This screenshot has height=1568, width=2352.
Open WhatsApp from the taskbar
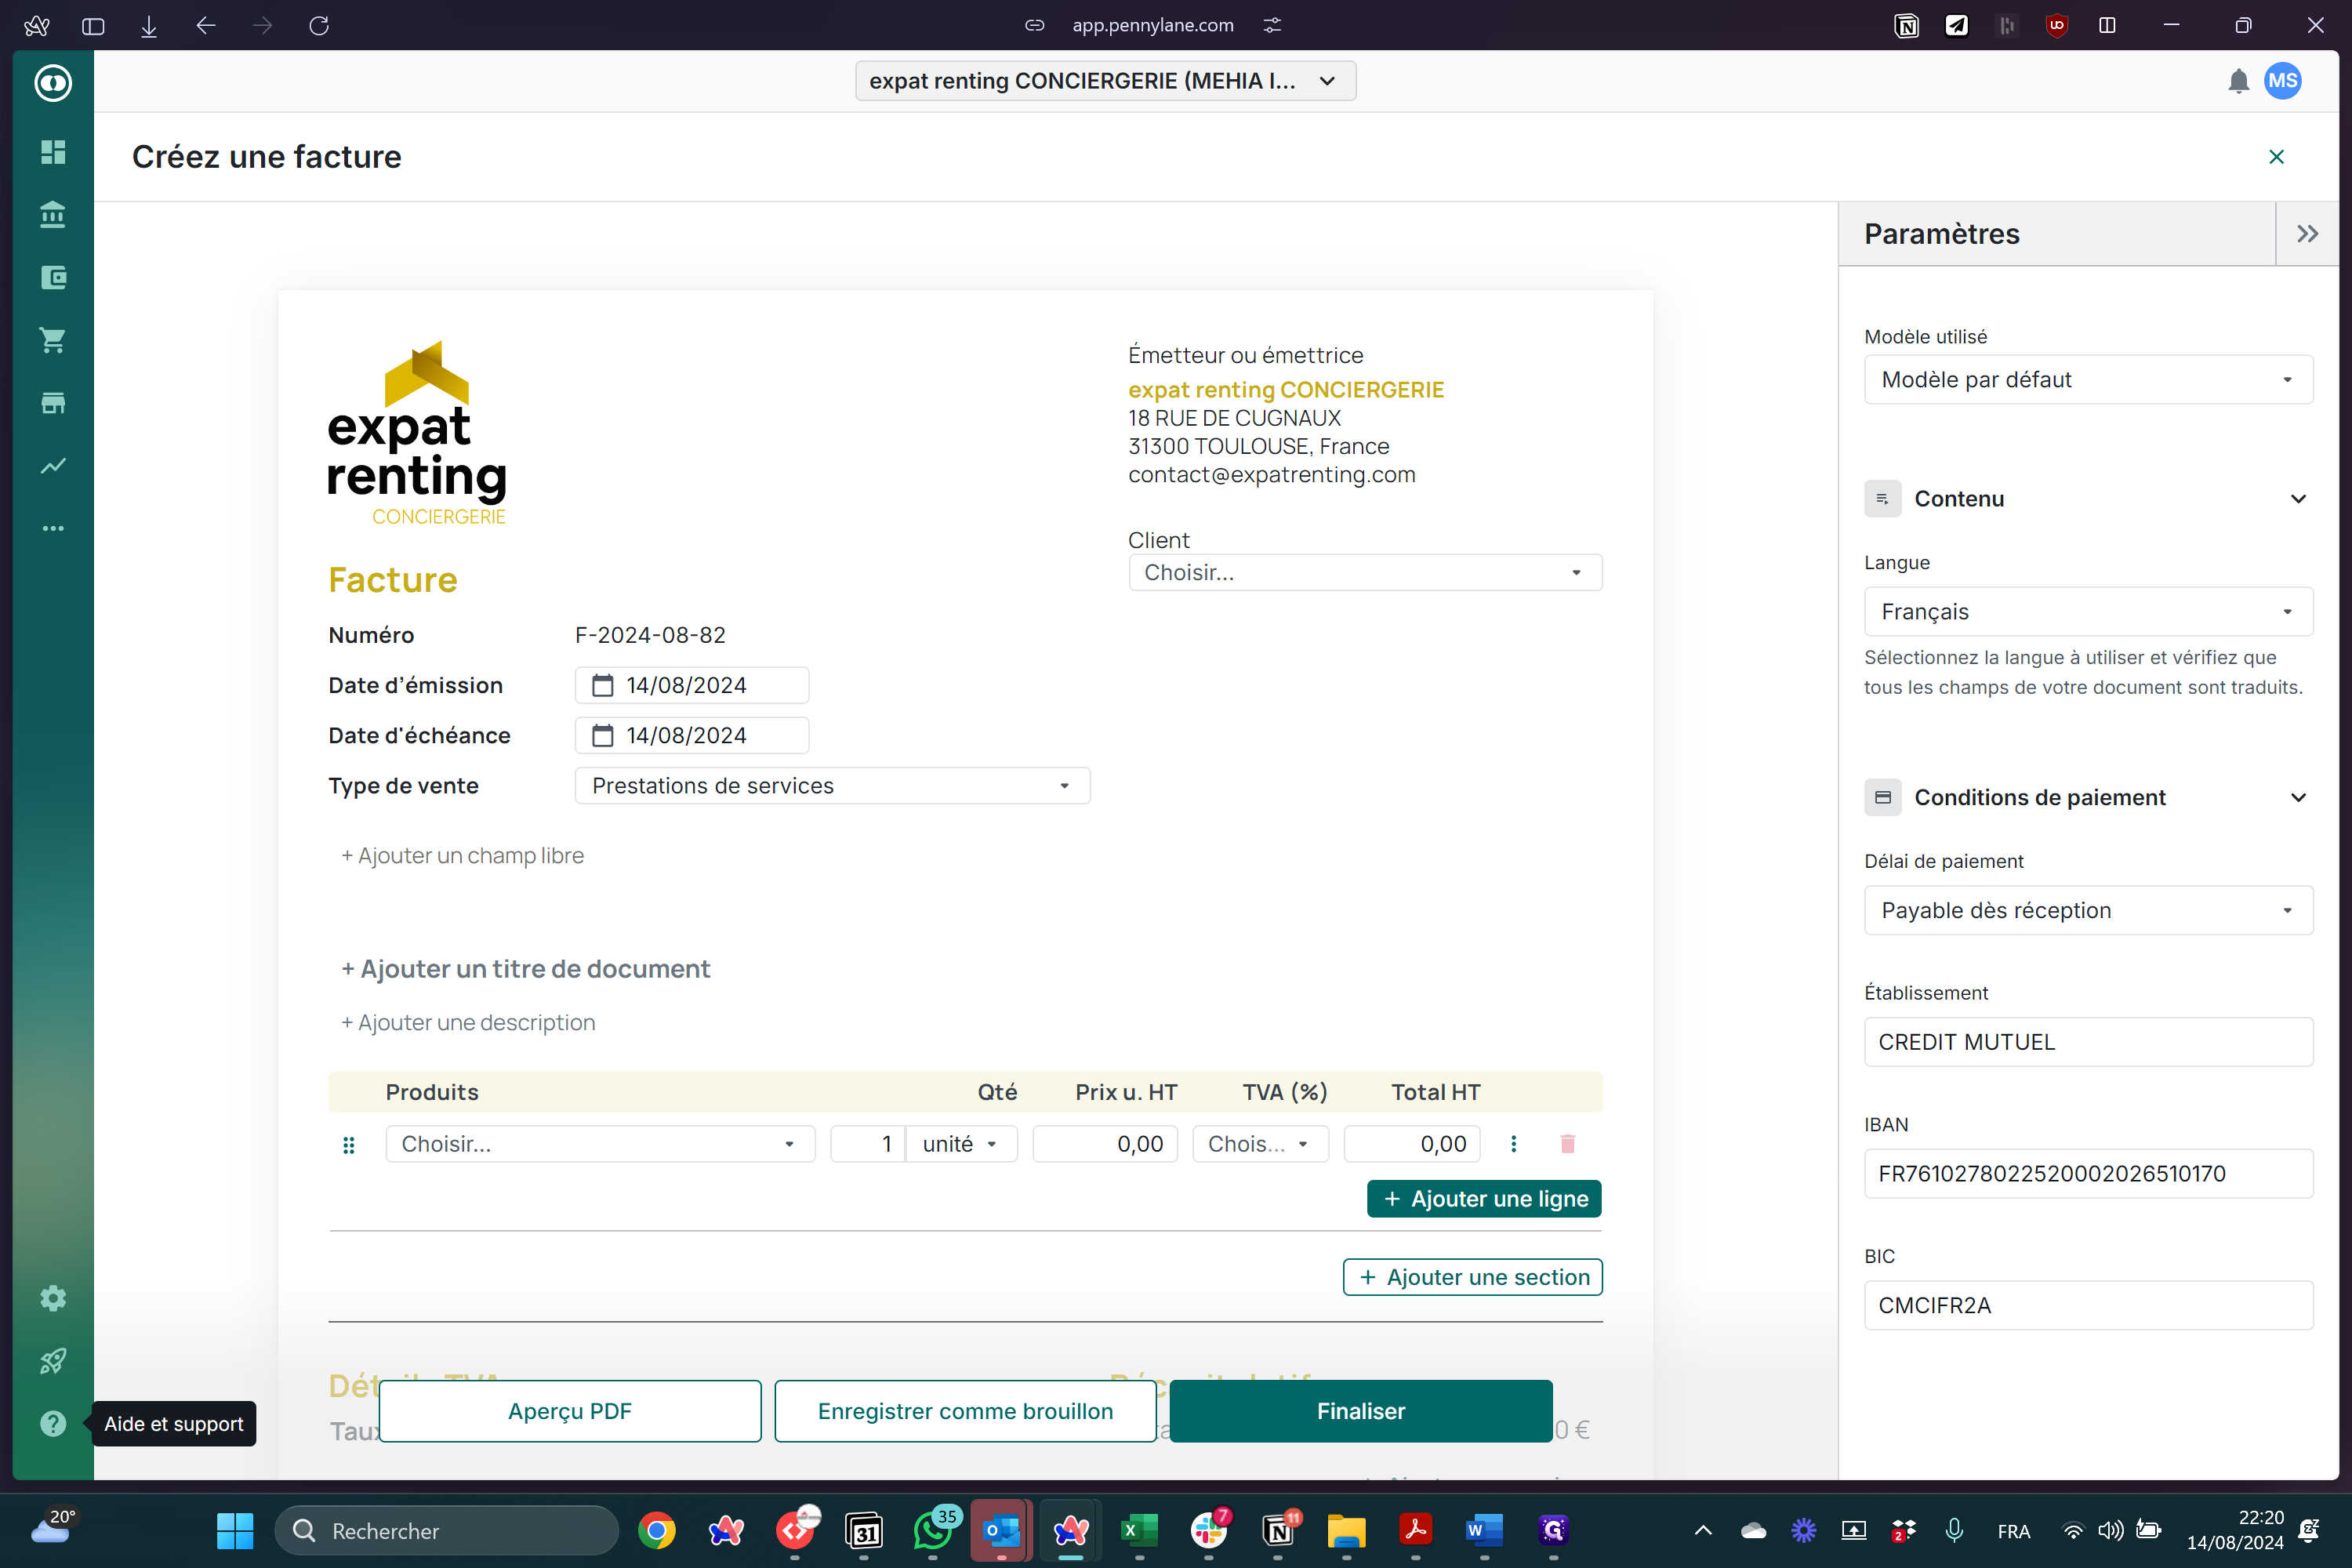(933, 1531)
